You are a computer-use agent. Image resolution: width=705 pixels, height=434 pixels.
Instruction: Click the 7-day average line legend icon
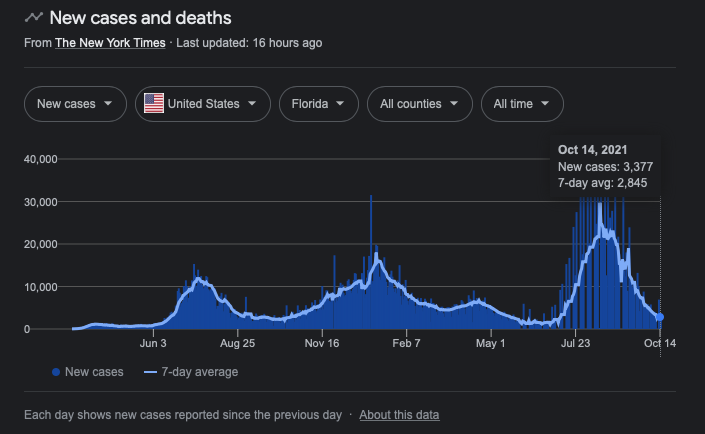point(151,372)
